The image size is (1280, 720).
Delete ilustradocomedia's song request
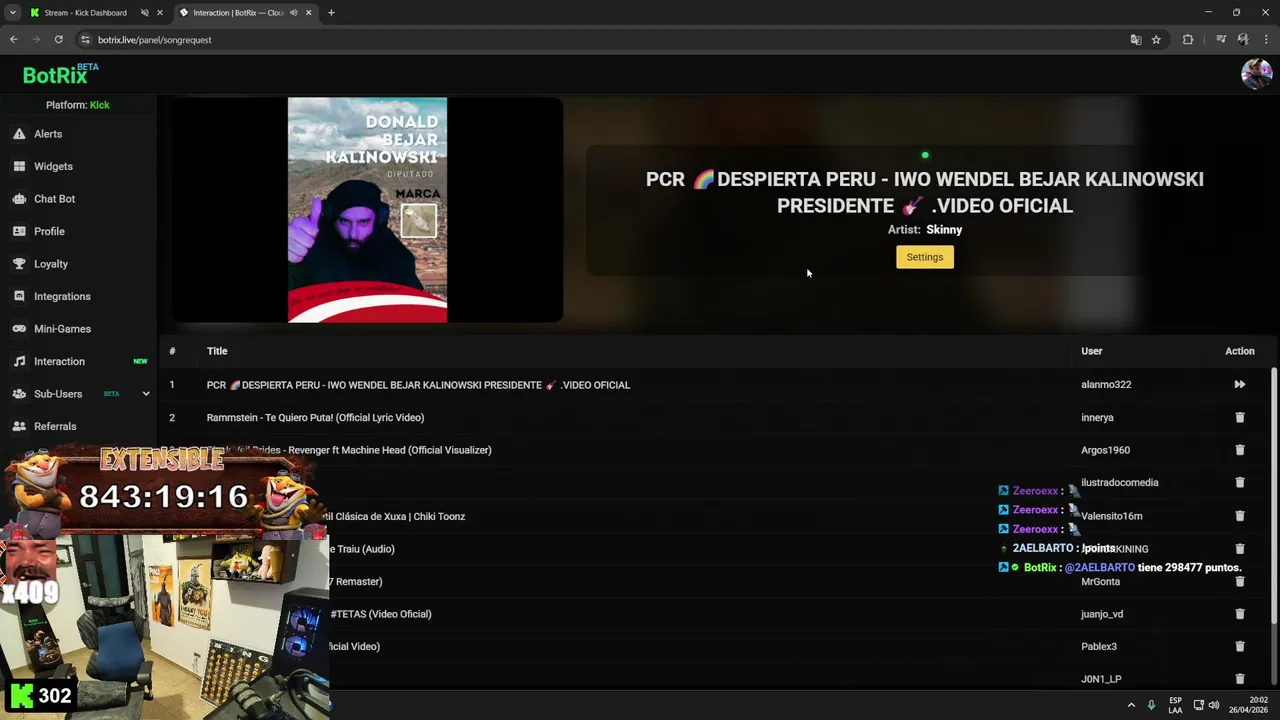pos(1239,482)
